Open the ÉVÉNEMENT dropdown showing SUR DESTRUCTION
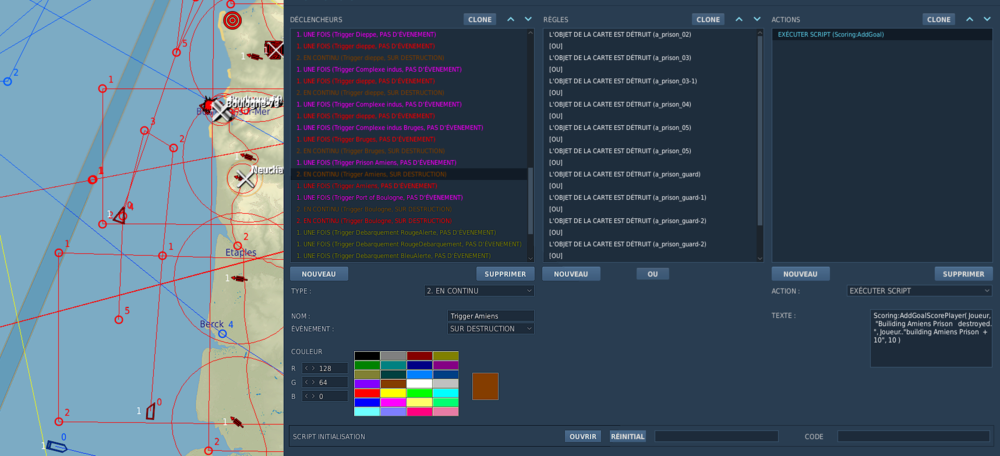Viewport: 1000px width, 456px height. tap(491, 328)
